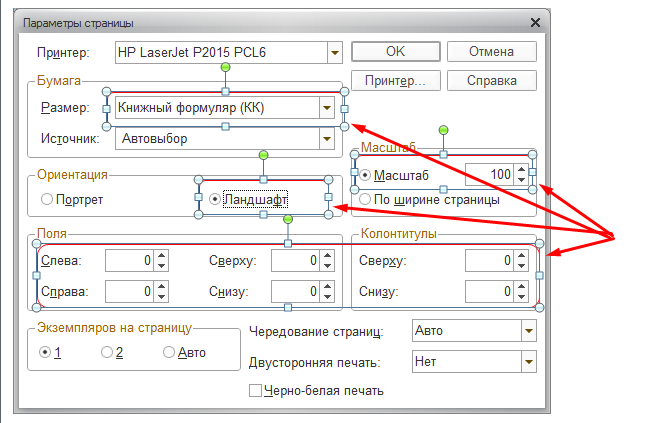The image size is (666, 423).
Task: Decrease the Масштаб value with down arrow
Action: (521, 180)
